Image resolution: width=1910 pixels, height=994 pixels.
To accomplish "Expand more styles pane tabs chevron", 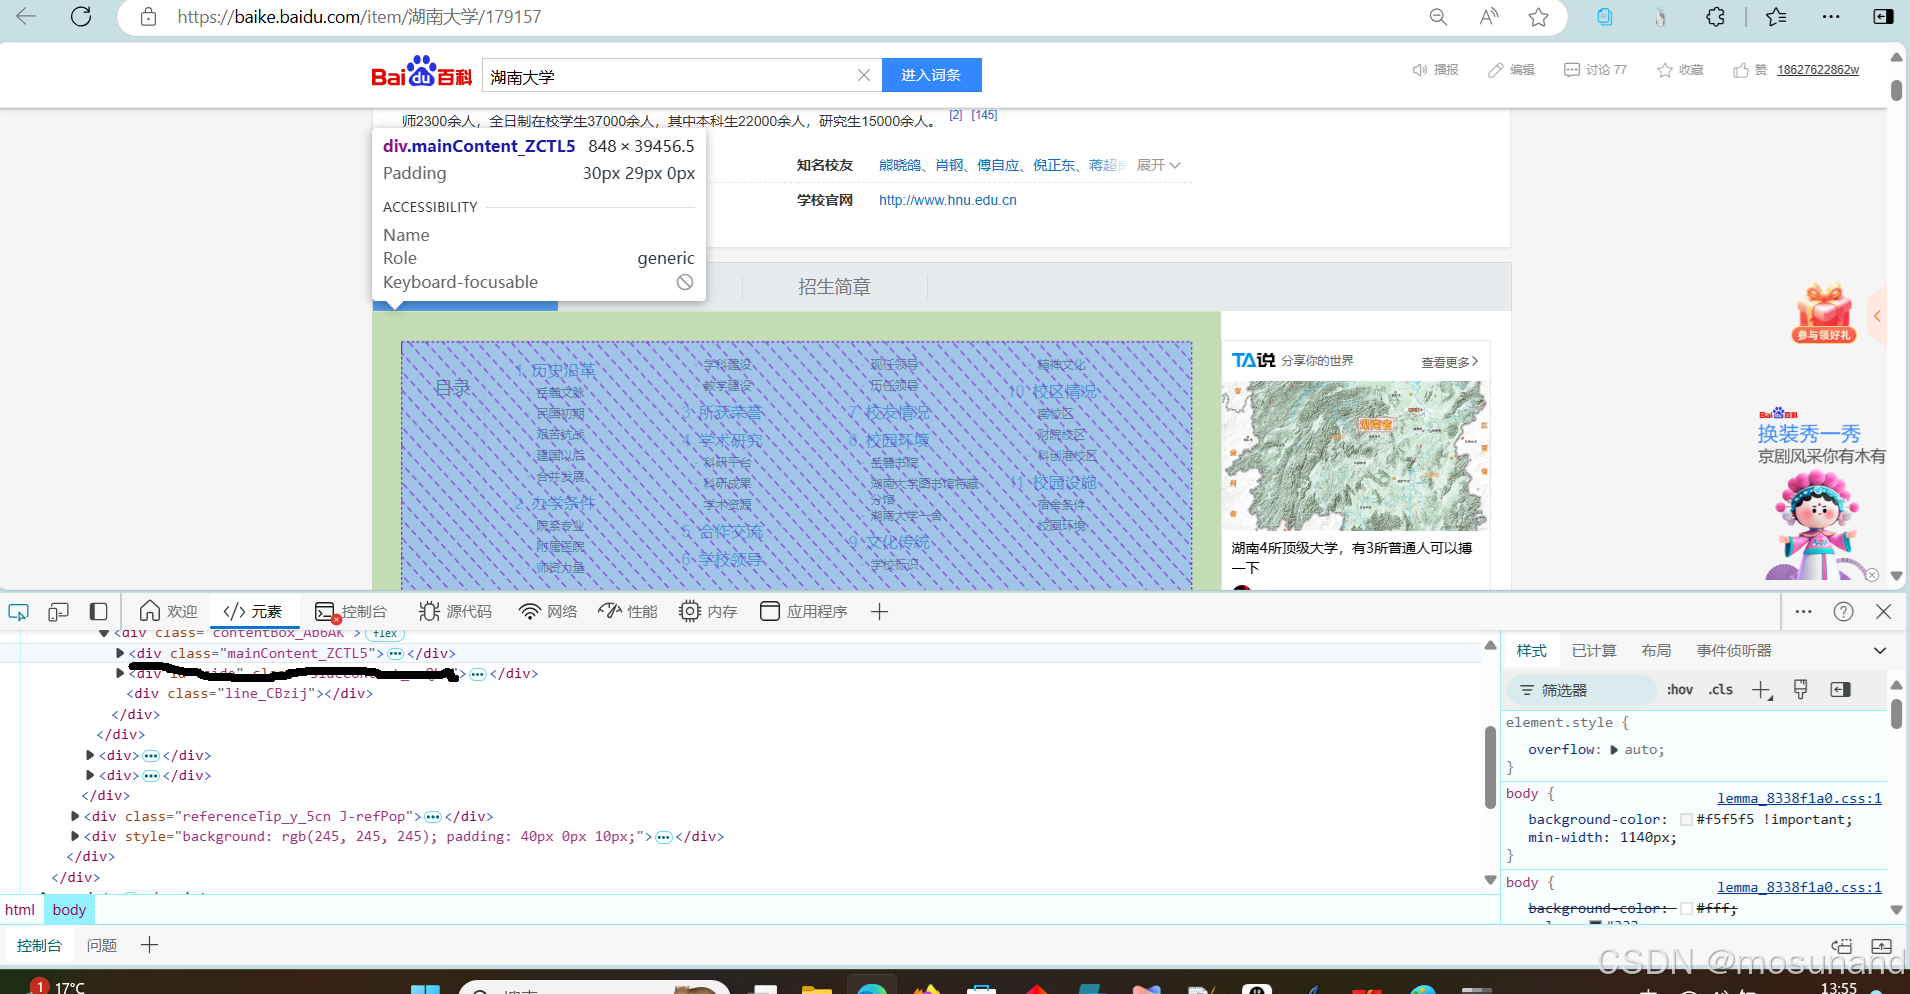I will (x=1880, y=651).
